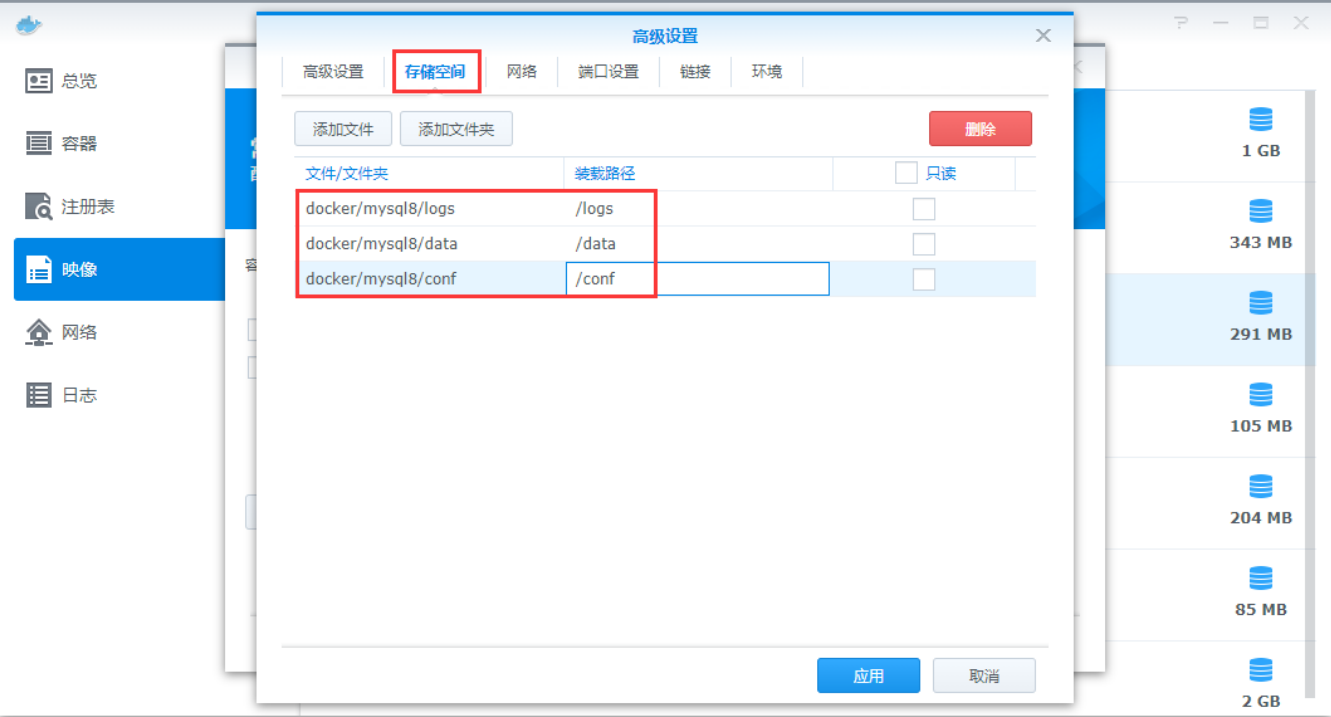Click the 添加文件夹 button
Image resolution: width=1331 pixels, height=717 pixels.
click(456, 129)
